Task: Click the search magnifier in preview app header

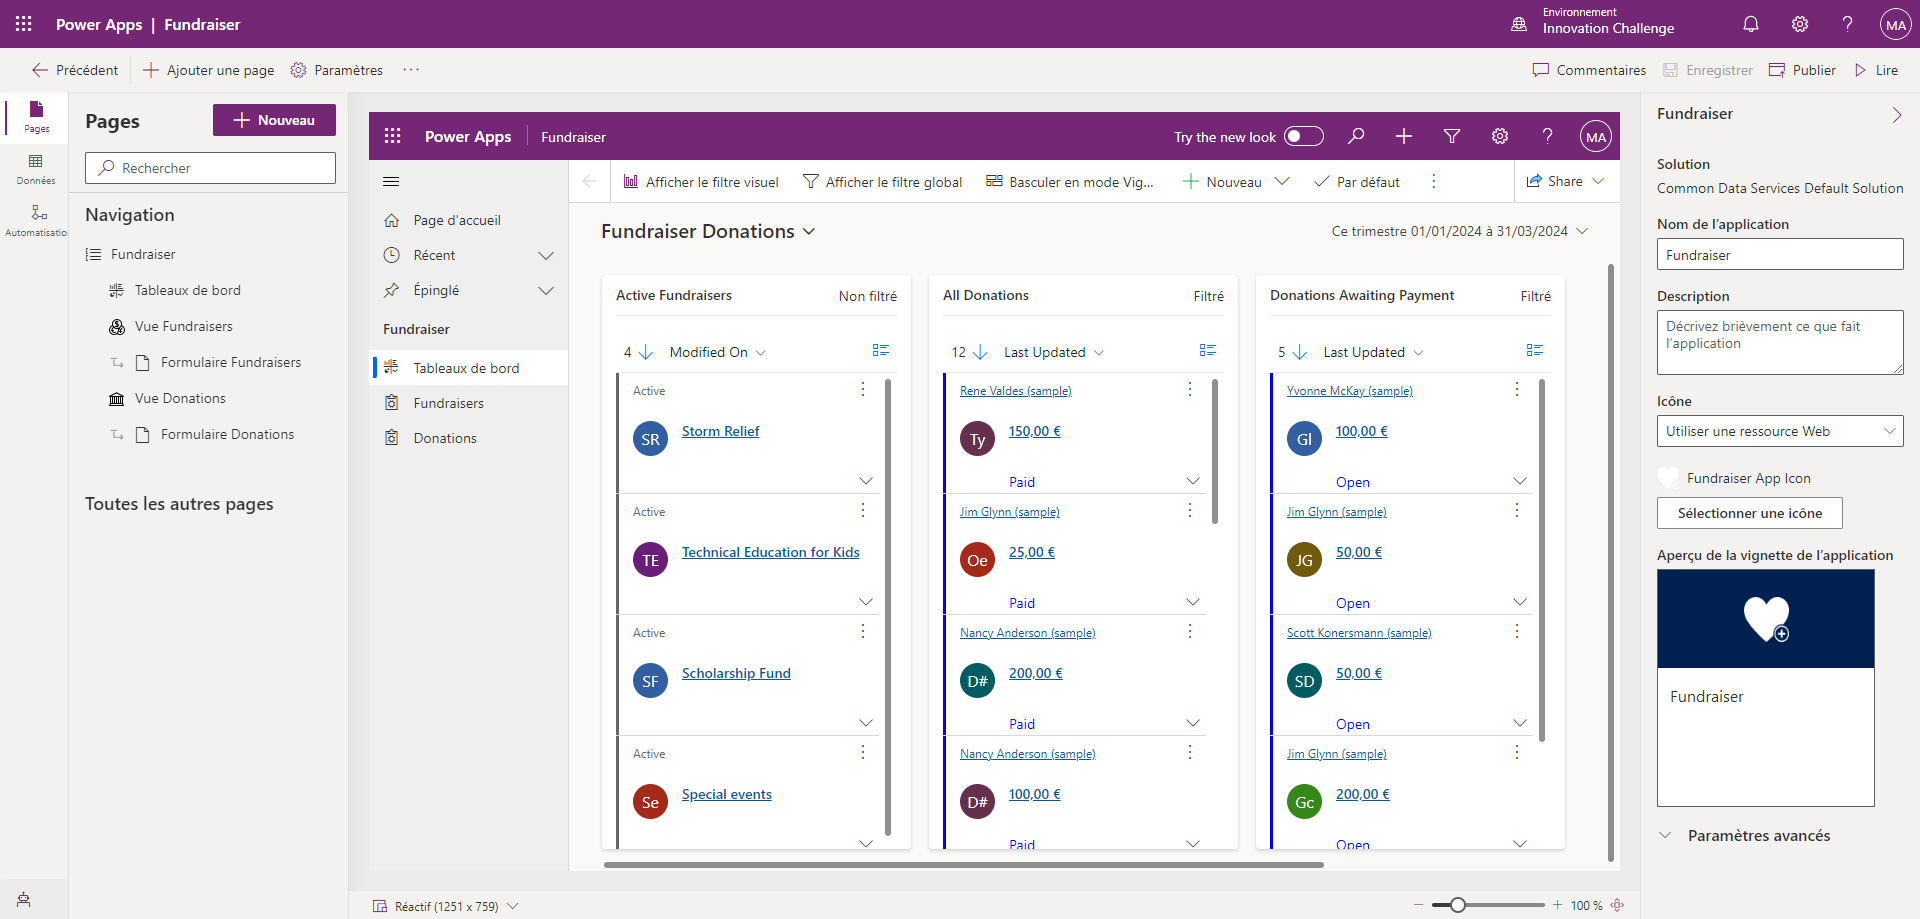Action: pyautogui.click(x=1356, y=136)
